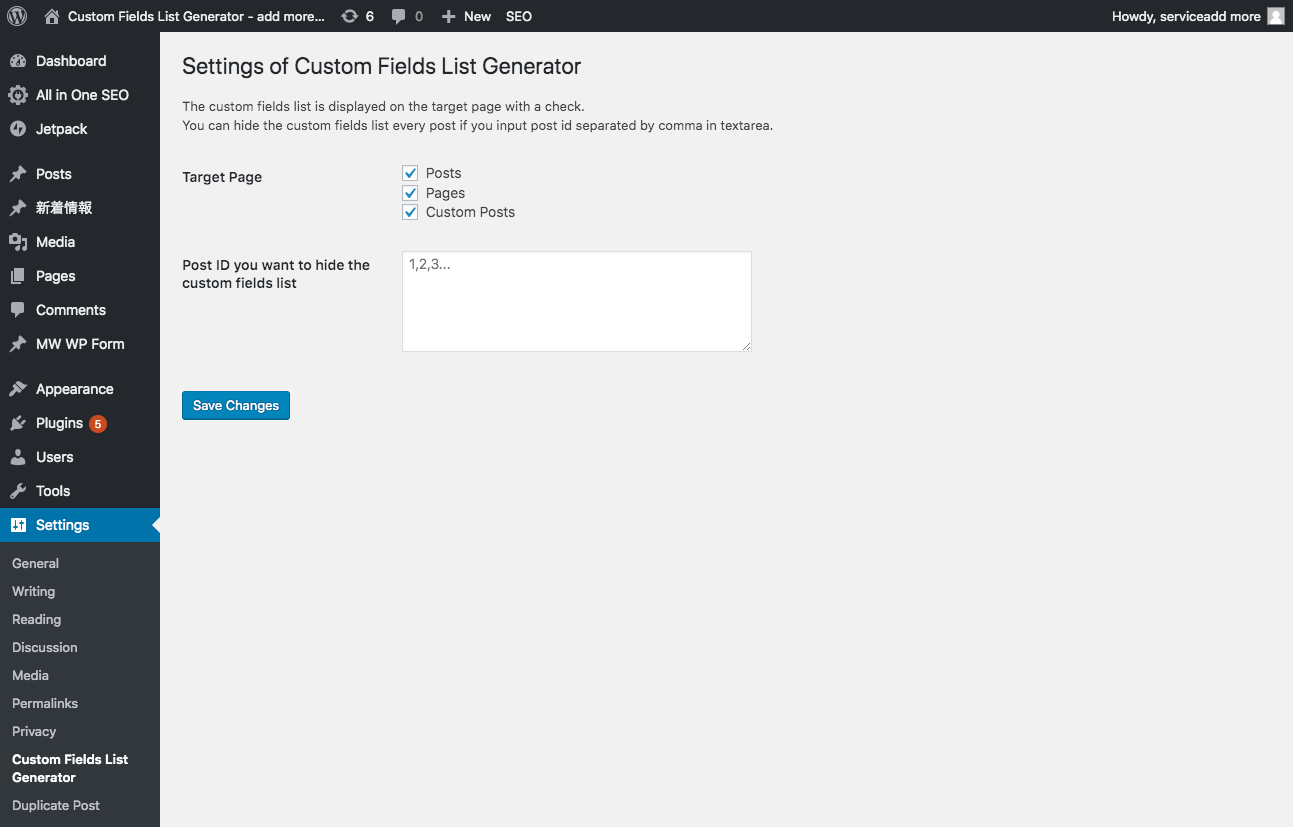Click the Pages checkbox label text
The image size is (1293, 827).
(x=445, y=193)
